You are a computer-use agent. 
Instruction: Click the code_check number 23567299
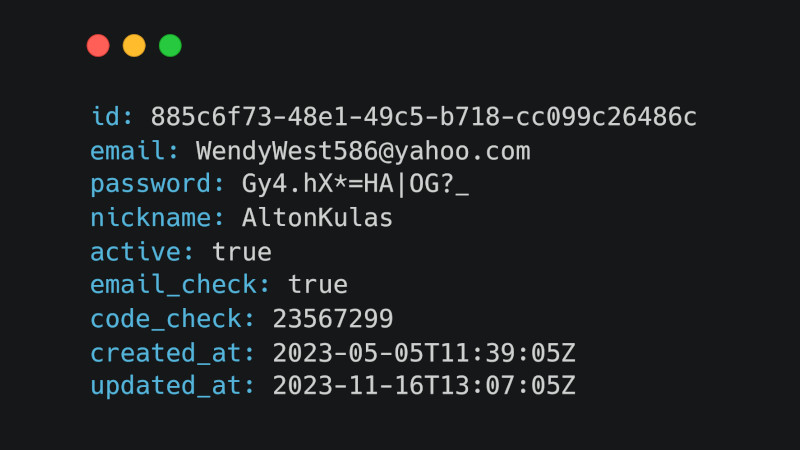tap(333, 319)
